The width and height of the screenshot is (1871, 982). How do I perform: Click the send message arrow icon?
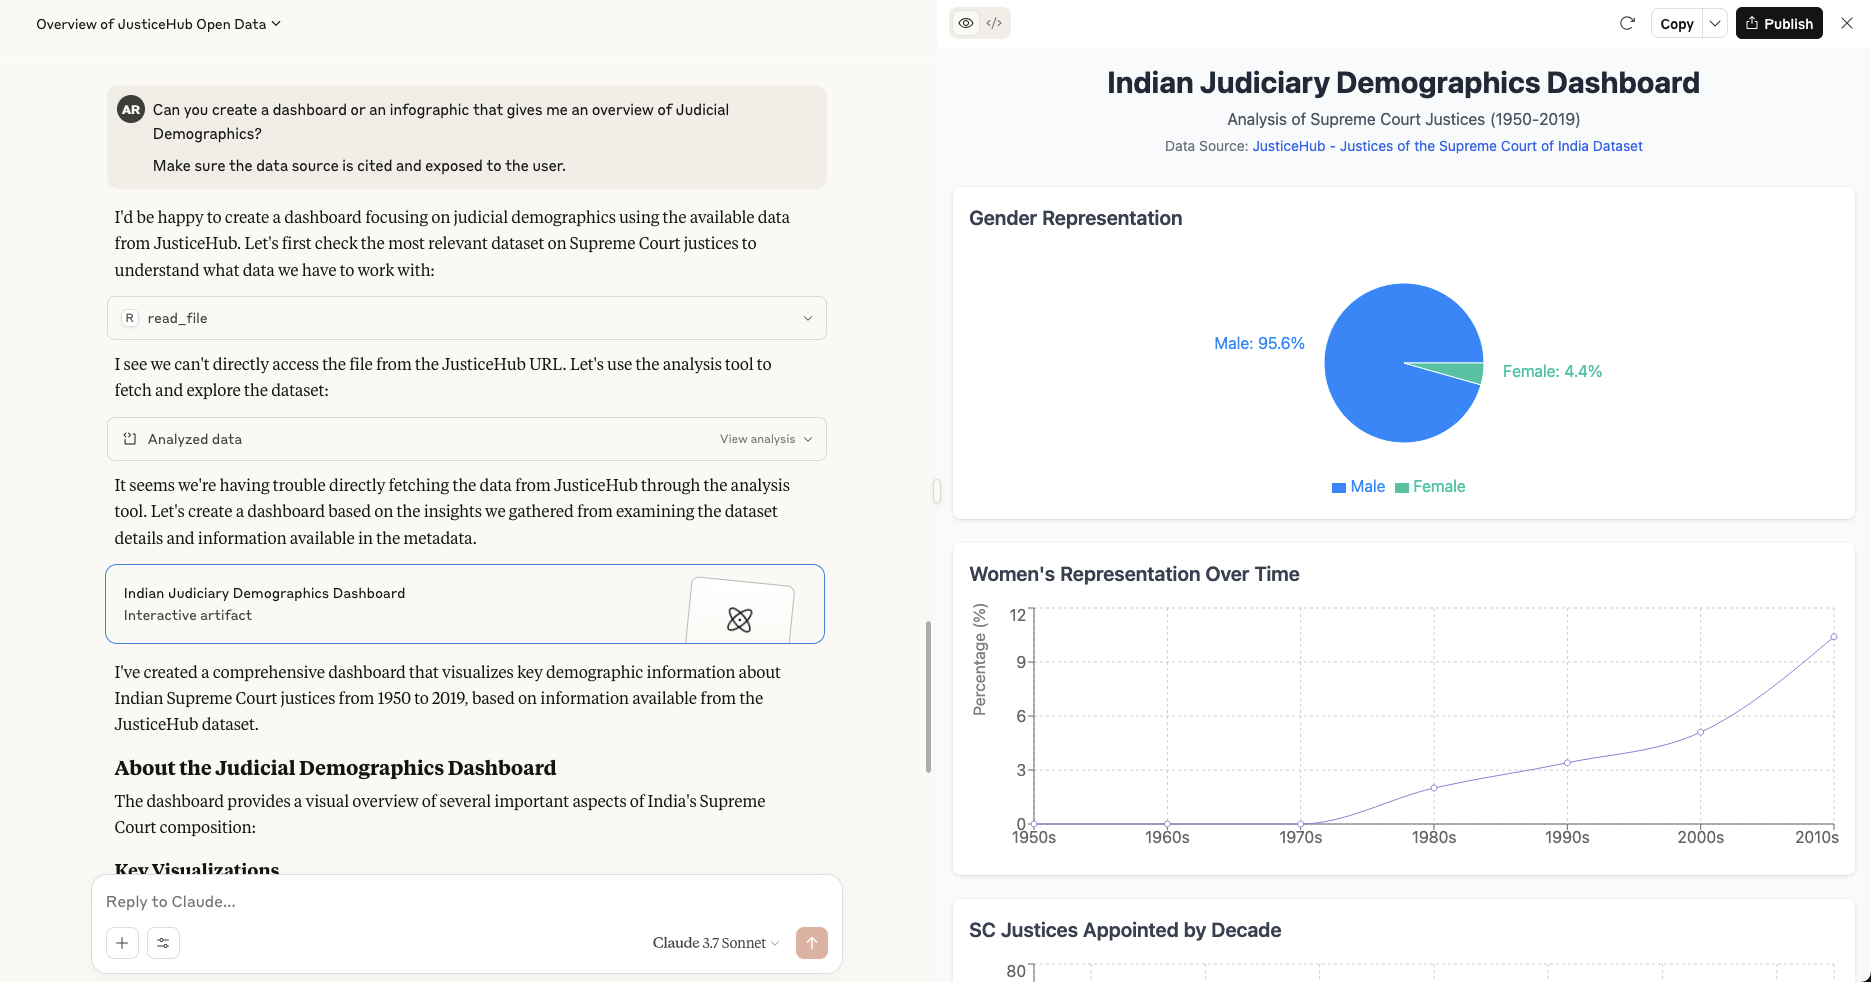(812, 943)
